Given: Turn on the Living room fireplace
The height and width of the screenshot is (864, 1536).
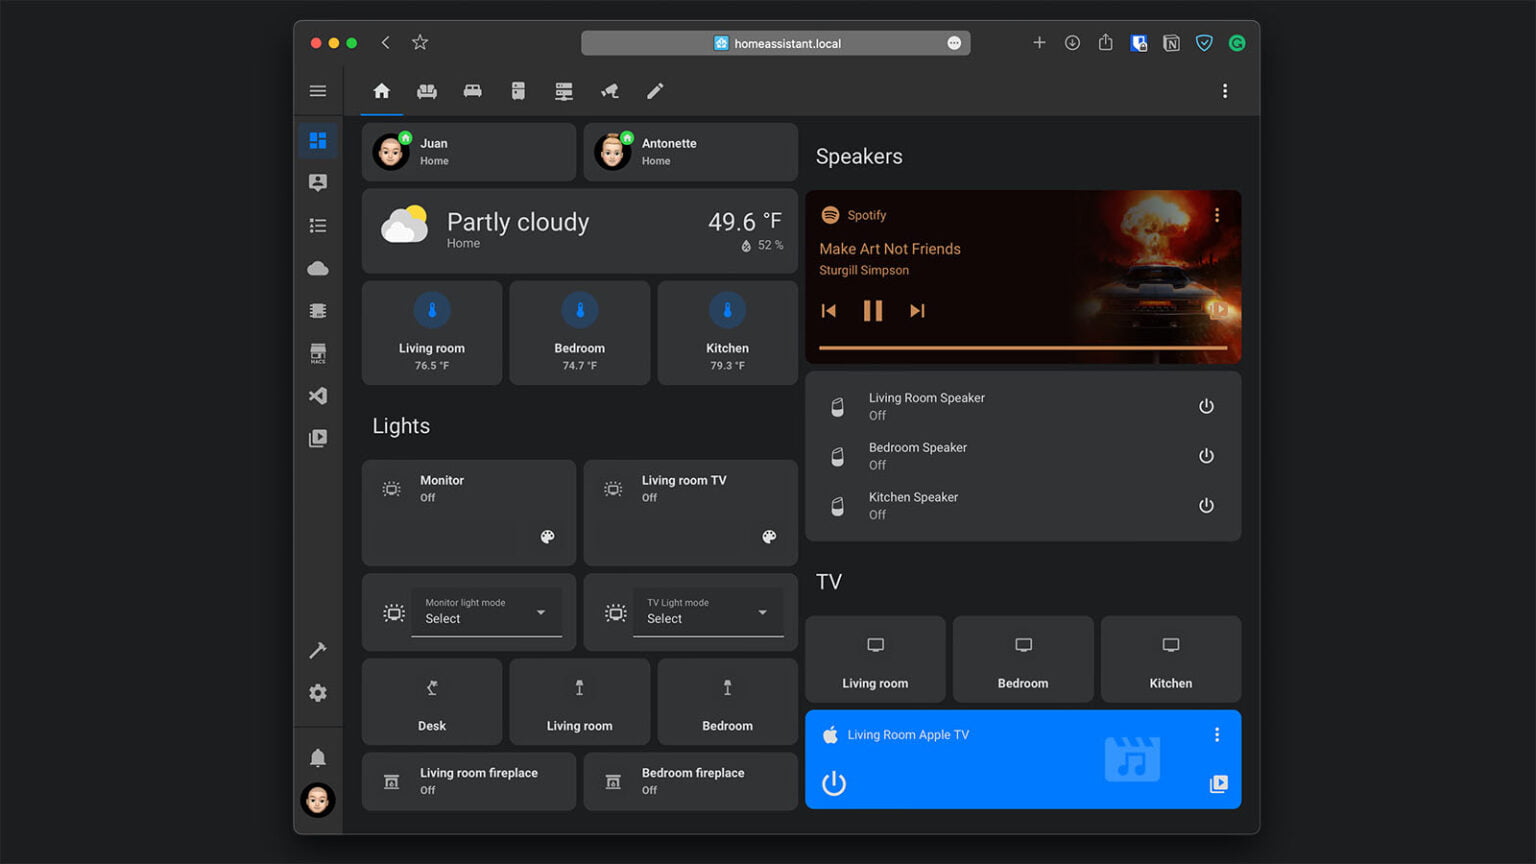Looking at the screenshot, I should click(x=468, y=781).
